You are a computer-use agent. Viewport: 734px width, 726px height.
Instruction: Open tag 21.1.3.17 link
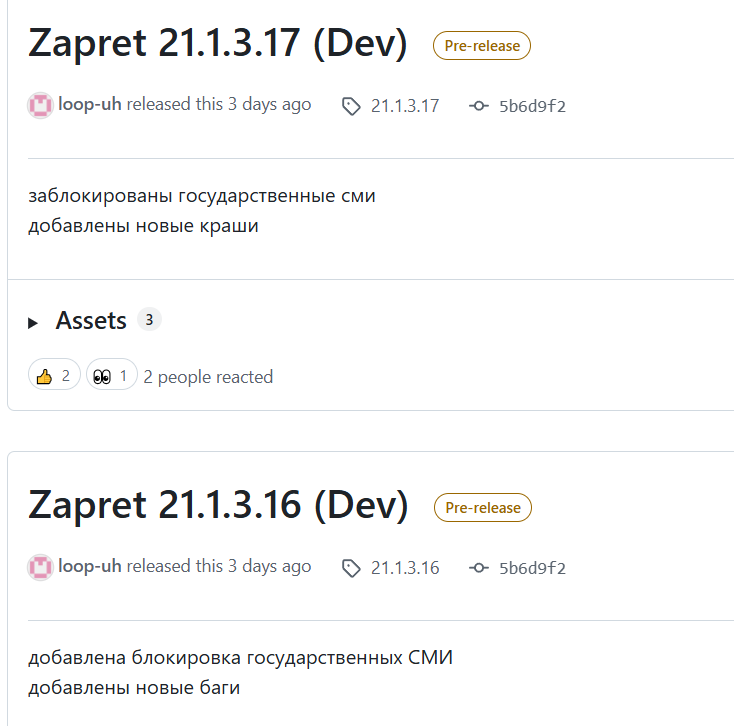click(x=405, y=106)
